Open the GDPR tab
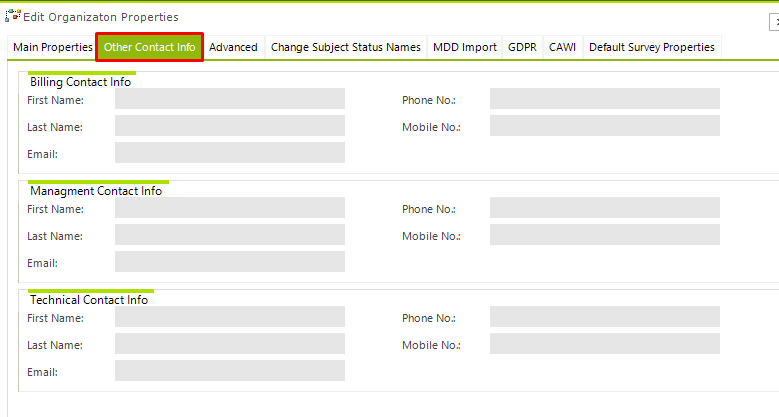 [522, 47]
